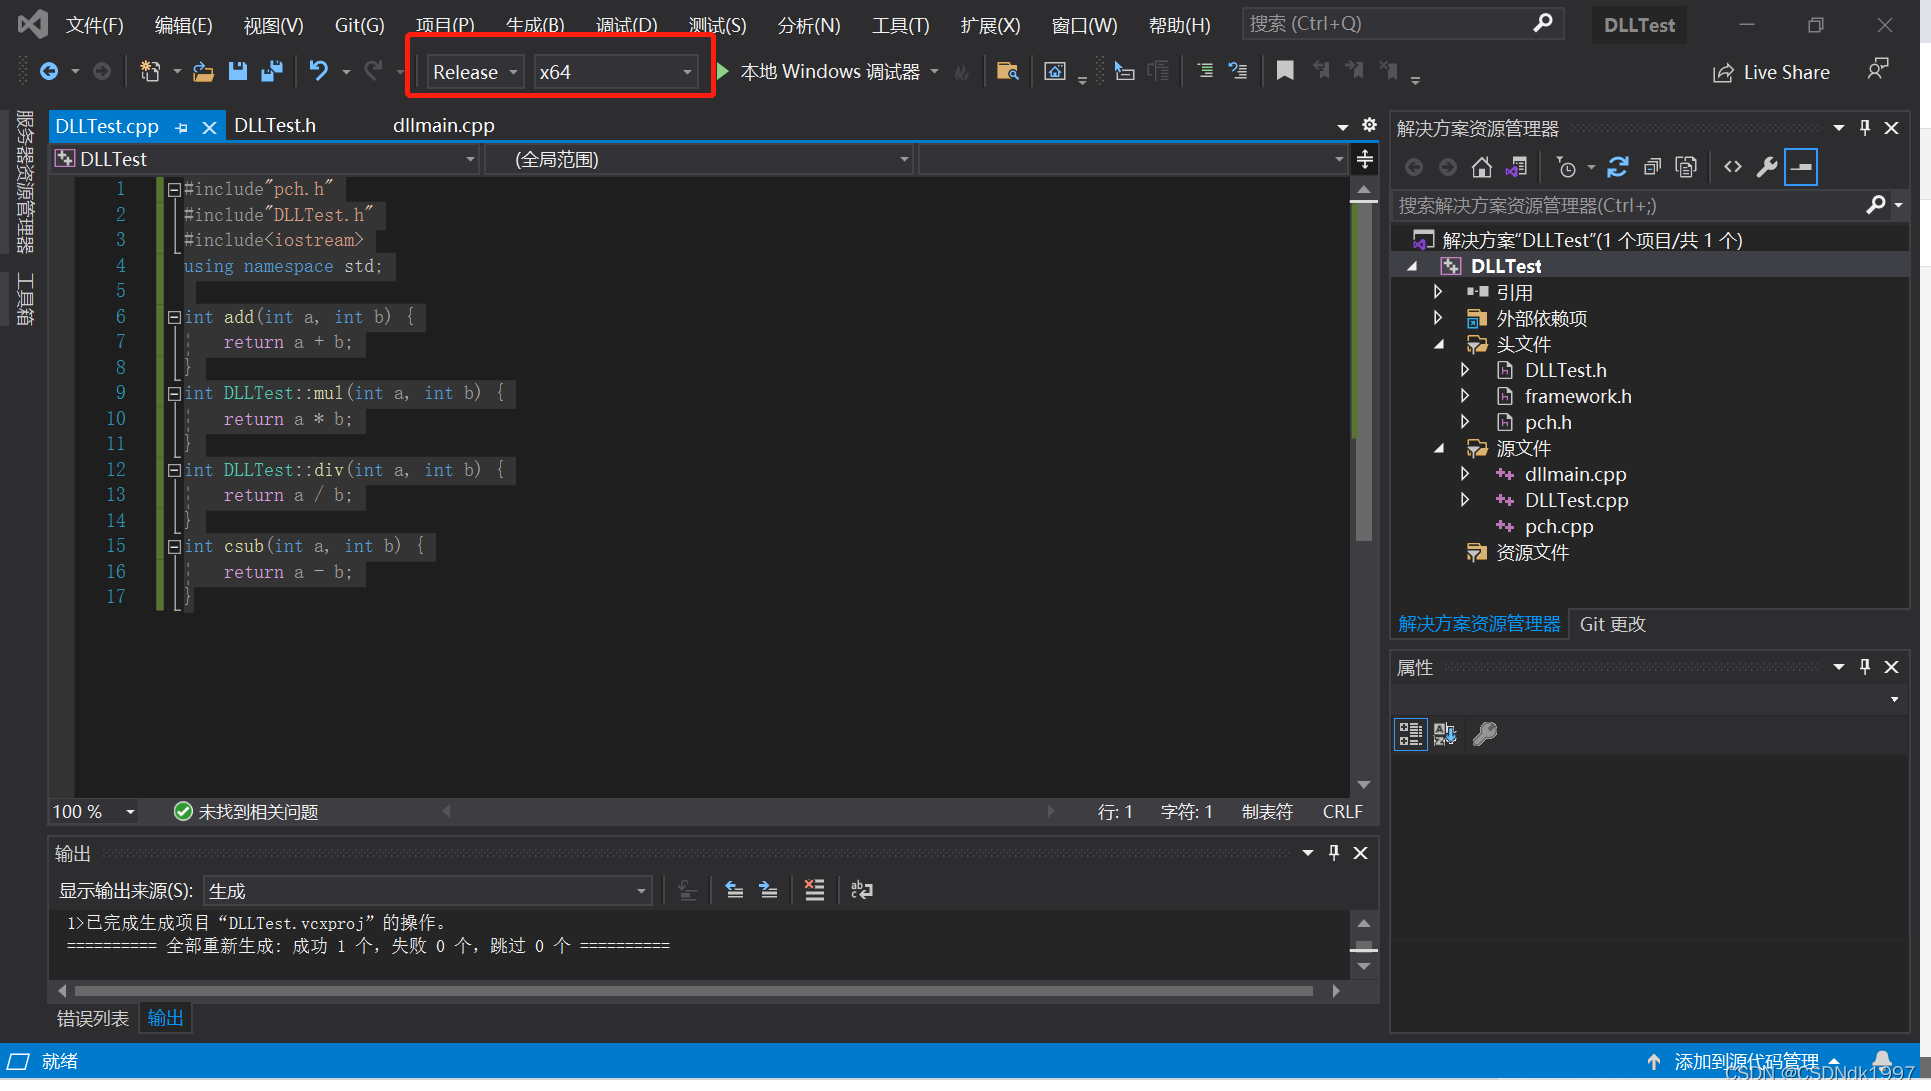Click 未找到相关问题 status indicator
The width and height of the screenshot is (1931, 1091).
pyautogui.click(x=246, y=812)
